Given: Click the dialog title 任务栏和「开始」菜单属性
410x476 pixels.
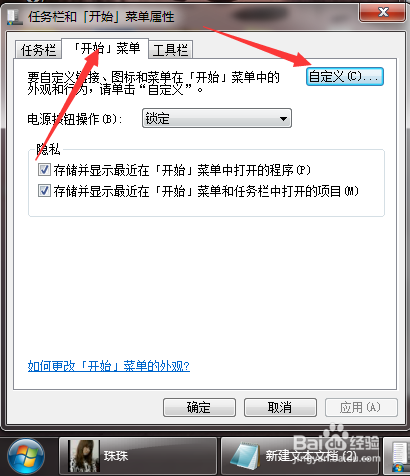Looking at the screenshot, I should 101,16.
